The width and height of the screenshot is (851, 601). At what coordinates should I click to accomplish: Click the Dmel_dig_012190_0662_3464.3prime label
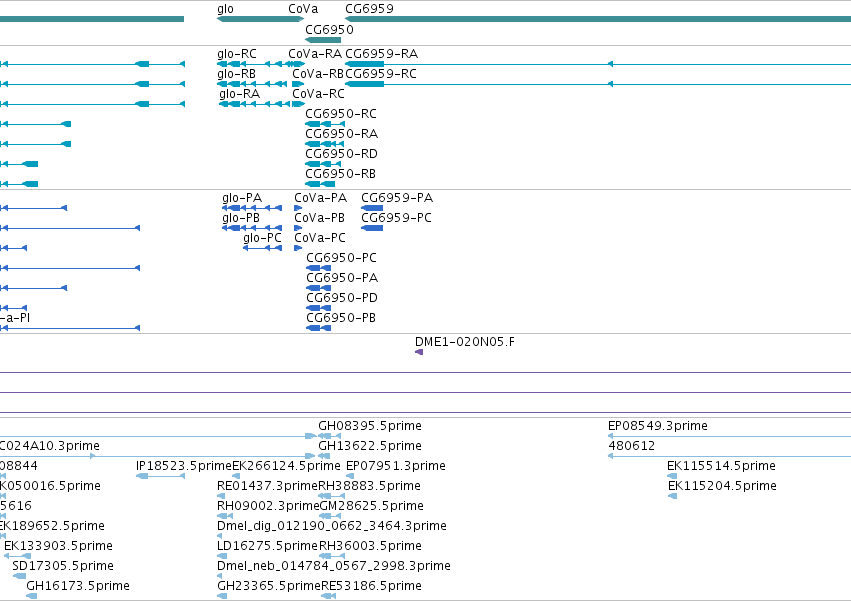click(332, 526)
